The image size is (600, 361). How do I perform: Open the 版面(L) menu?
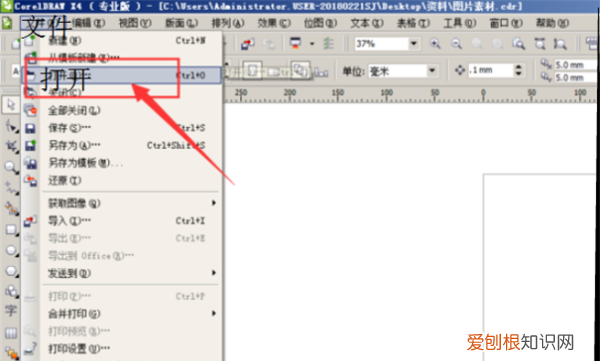(181, 23)
